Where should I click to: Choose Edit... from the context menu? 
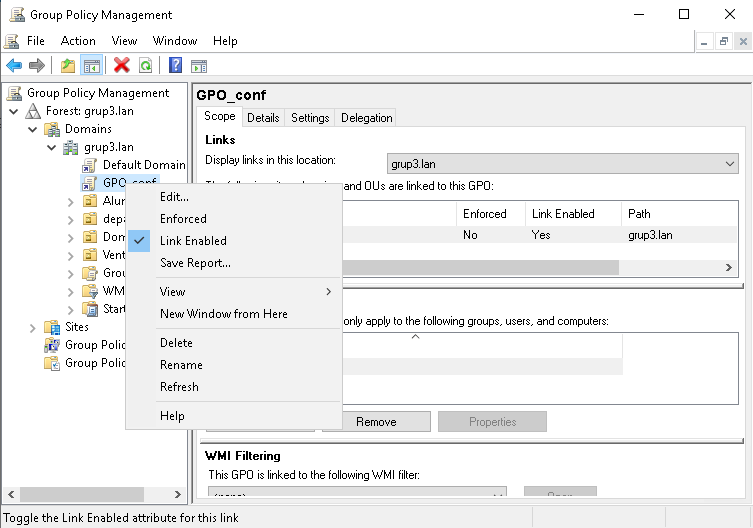point(174,197)
